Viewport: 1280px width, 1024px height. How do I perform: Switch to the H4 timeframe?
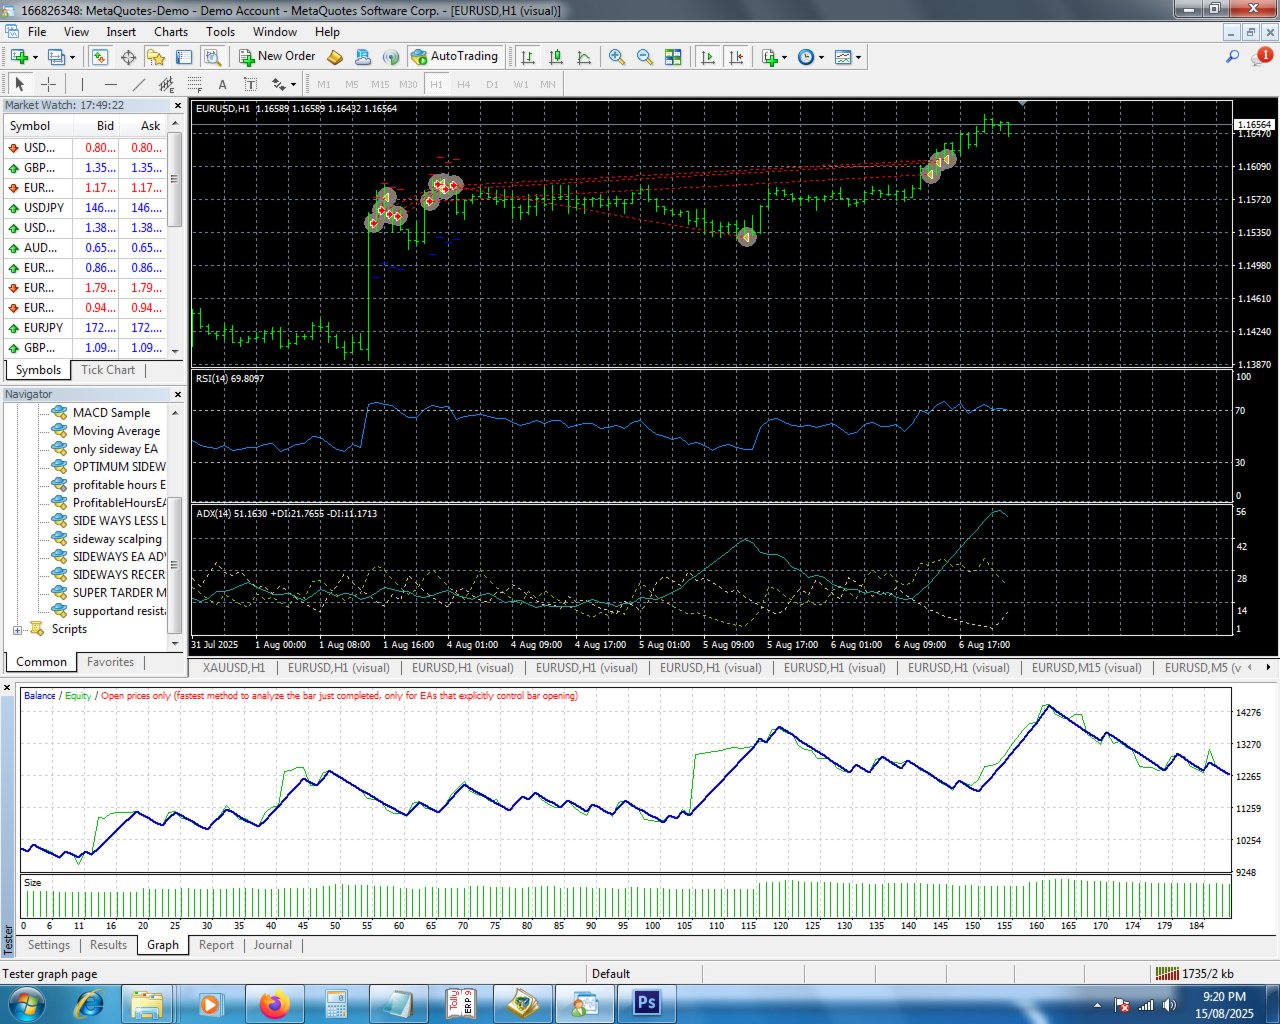(x=464, y=84)
